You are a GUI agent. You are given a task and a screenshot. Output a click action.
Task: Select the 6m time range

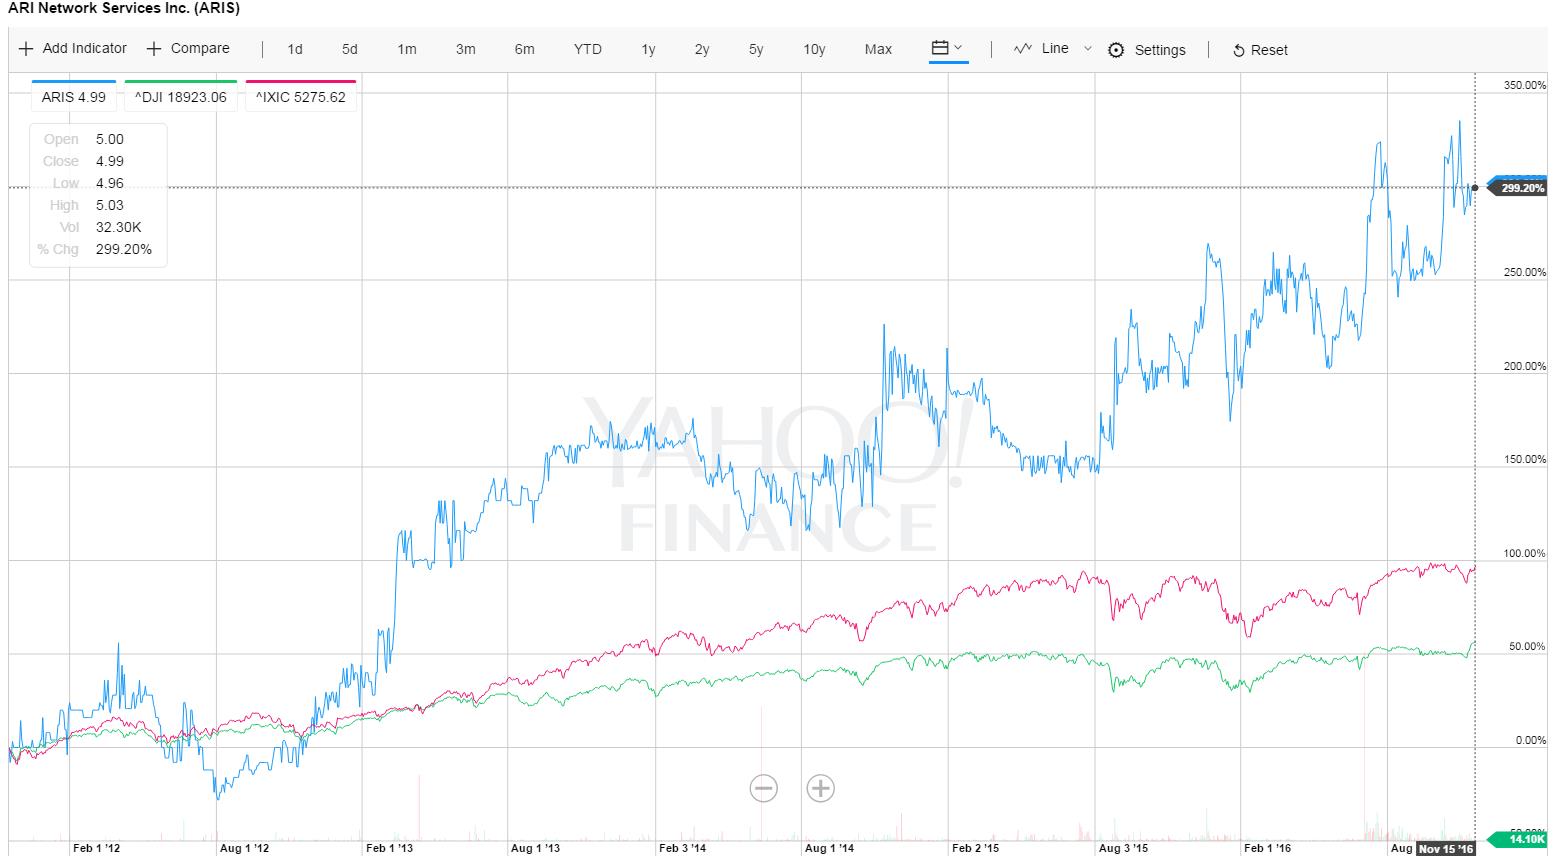pyautogui.click(x=525, y=49)
